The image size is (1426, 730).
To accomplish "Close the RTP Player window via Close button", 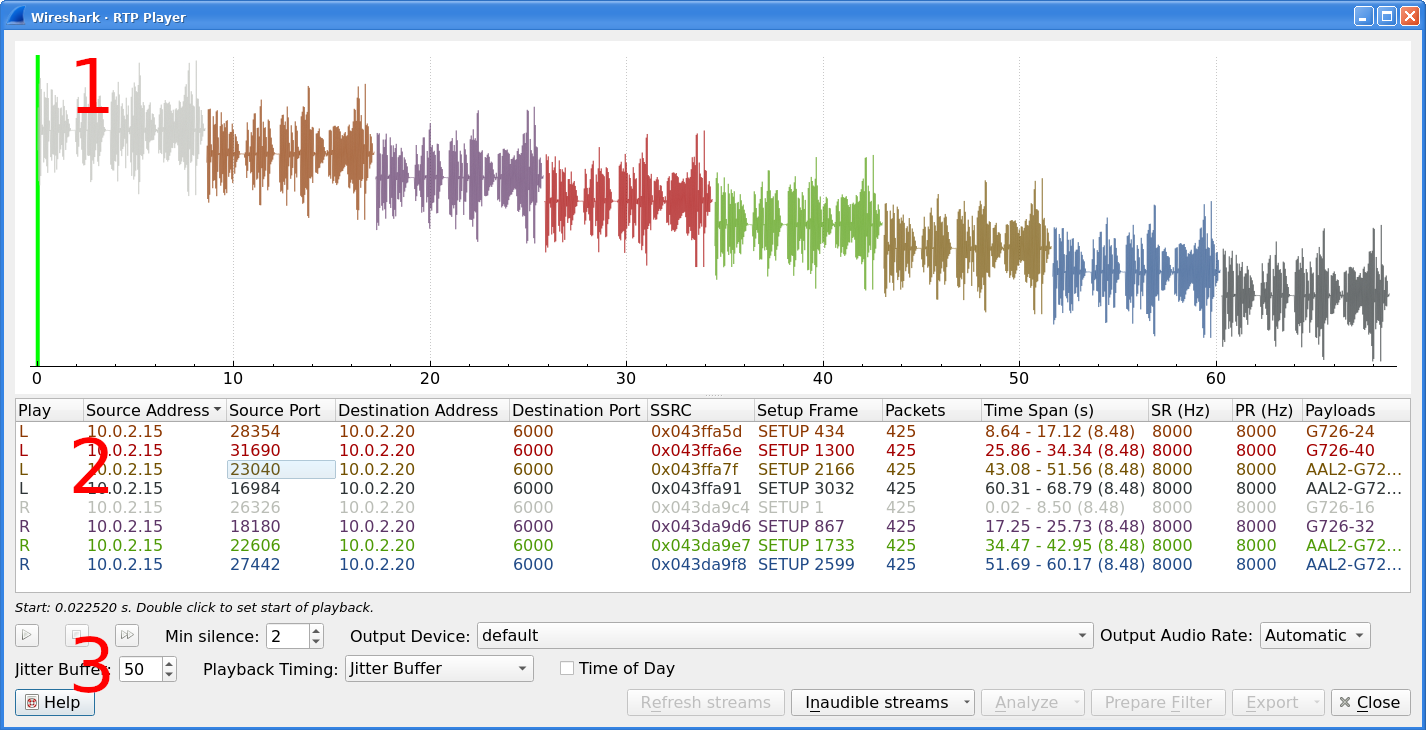I will point(1370,702).
